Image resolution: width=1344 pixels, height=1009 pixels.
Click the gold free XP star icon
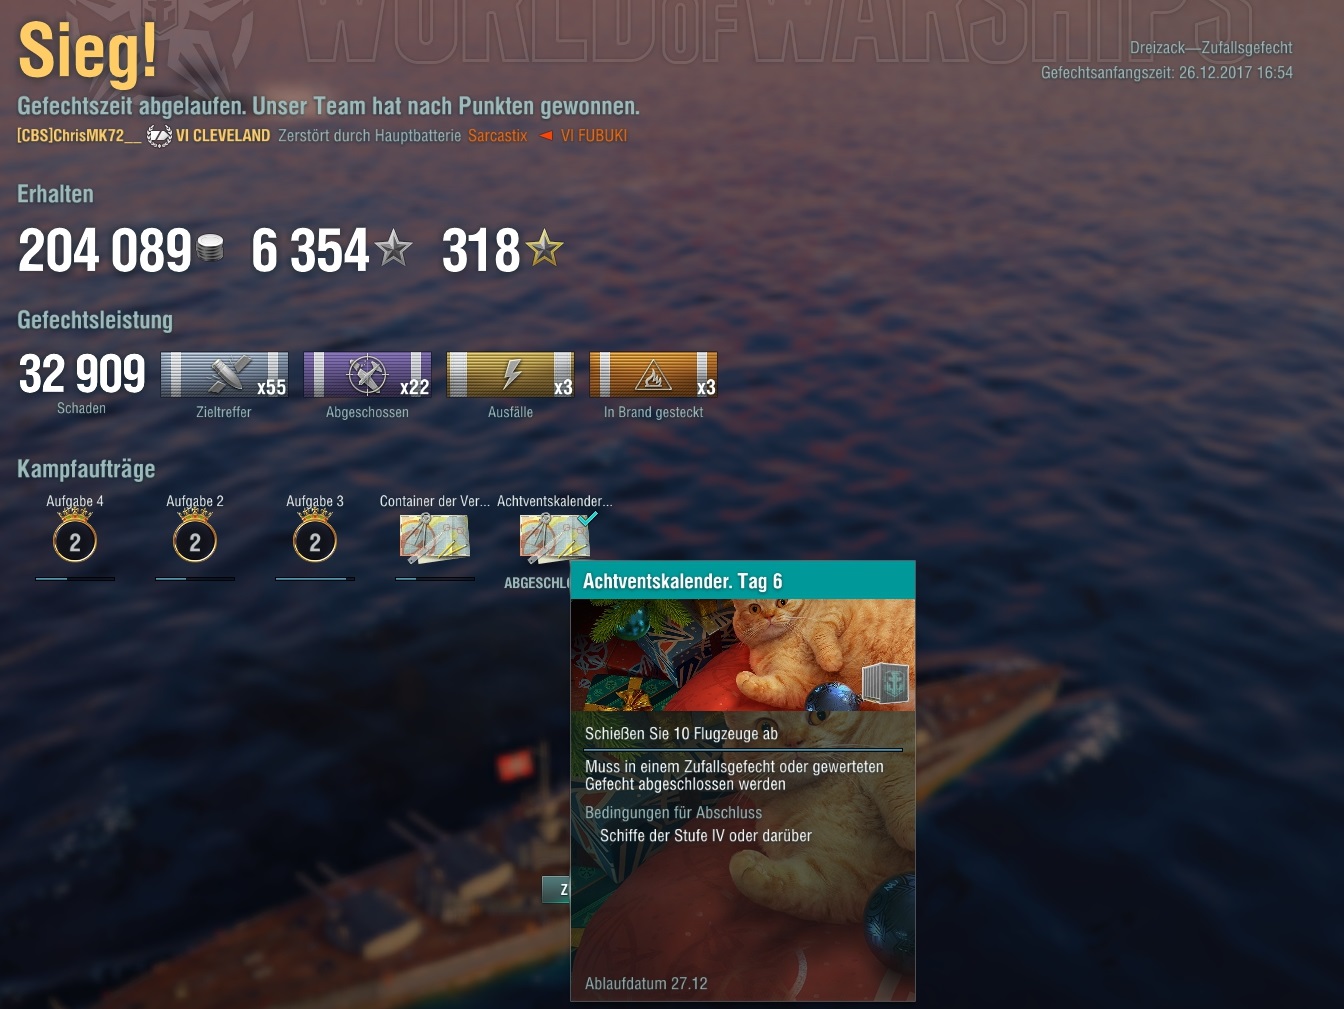[544, 247]
